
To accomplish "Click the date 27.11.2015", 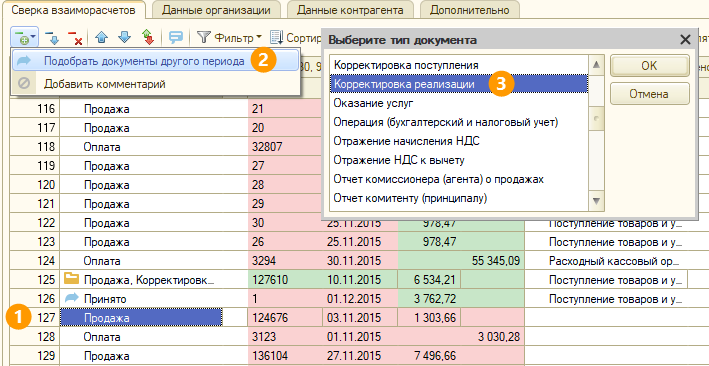I will [x=354, y=356].
